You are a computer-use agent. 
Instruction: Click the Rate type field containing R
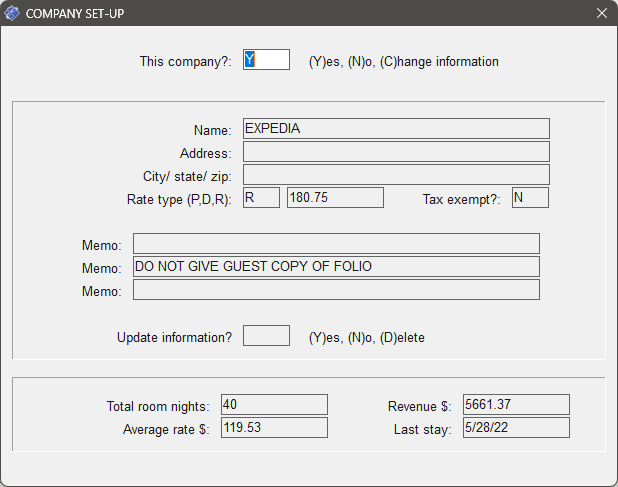[261, 198]
